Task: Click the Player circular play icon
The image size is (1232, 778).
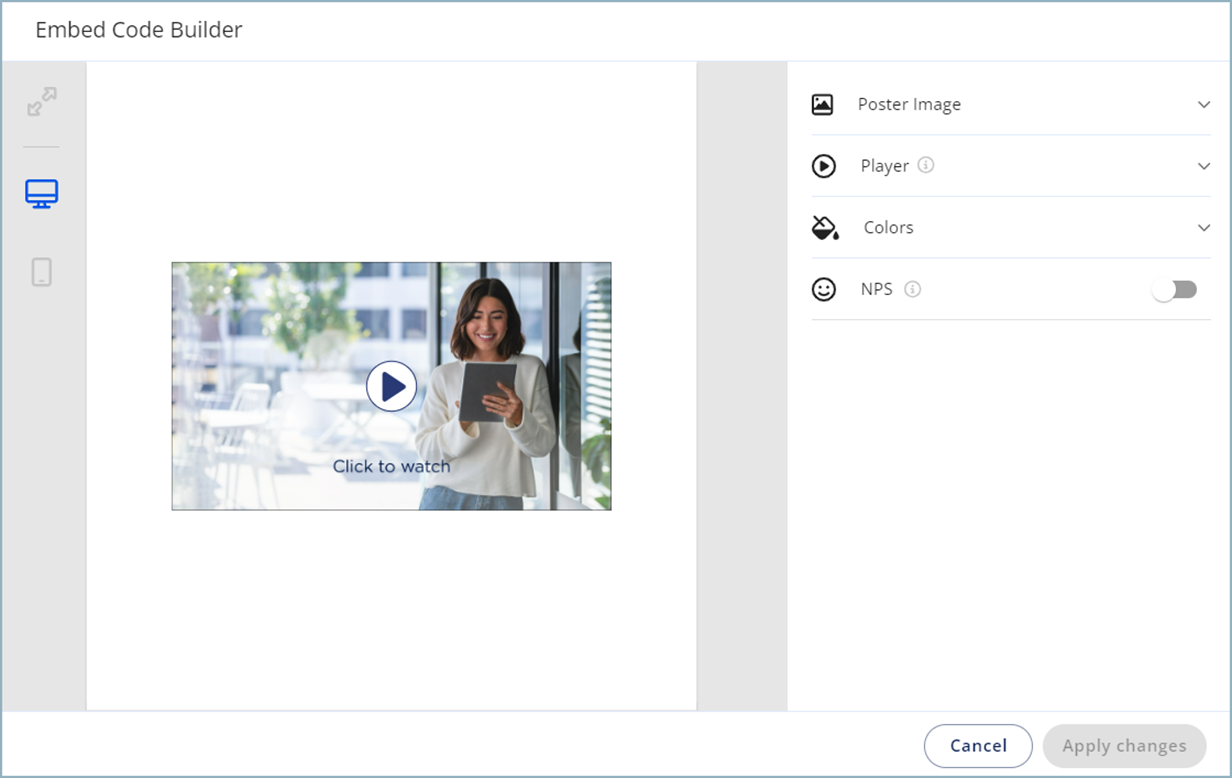Action: (823, 166)
